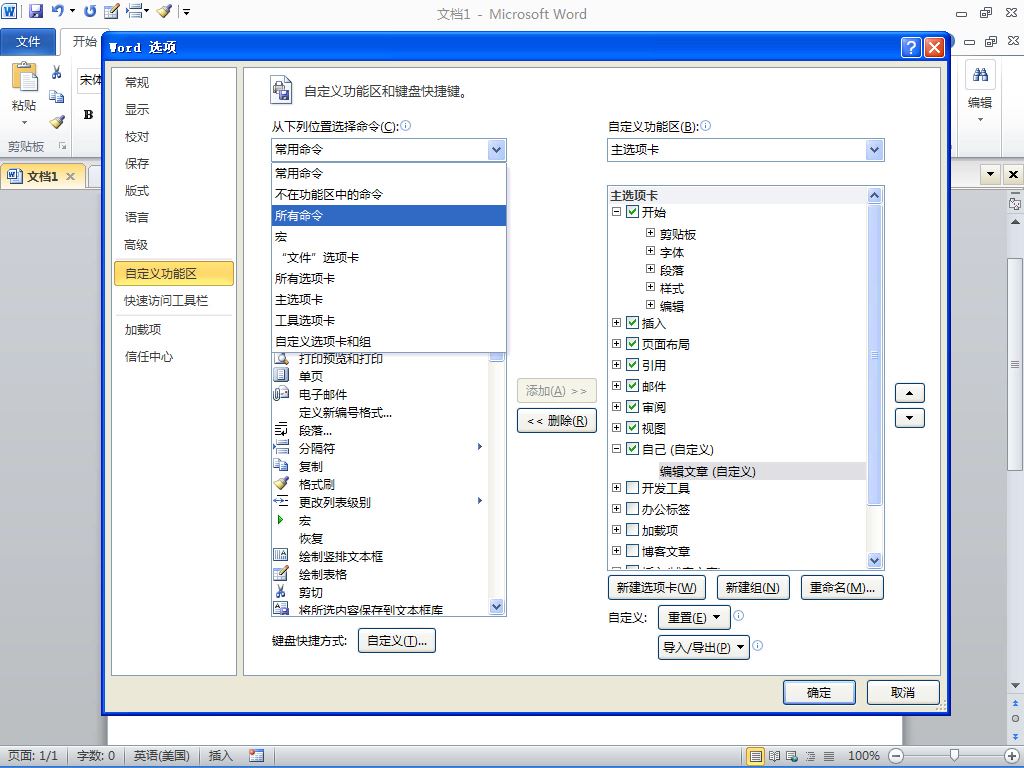
Task: Uncheck the 视图 tab checkbox
Action: [x=632, y=428]
